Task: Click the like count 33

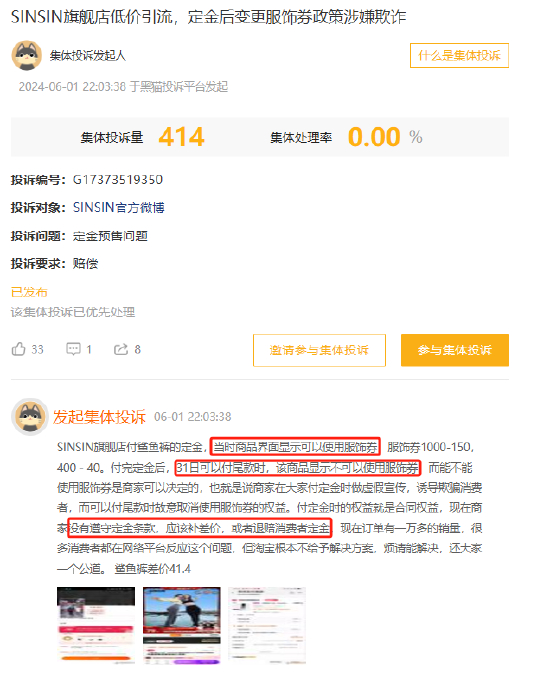Action: point(37,350)
